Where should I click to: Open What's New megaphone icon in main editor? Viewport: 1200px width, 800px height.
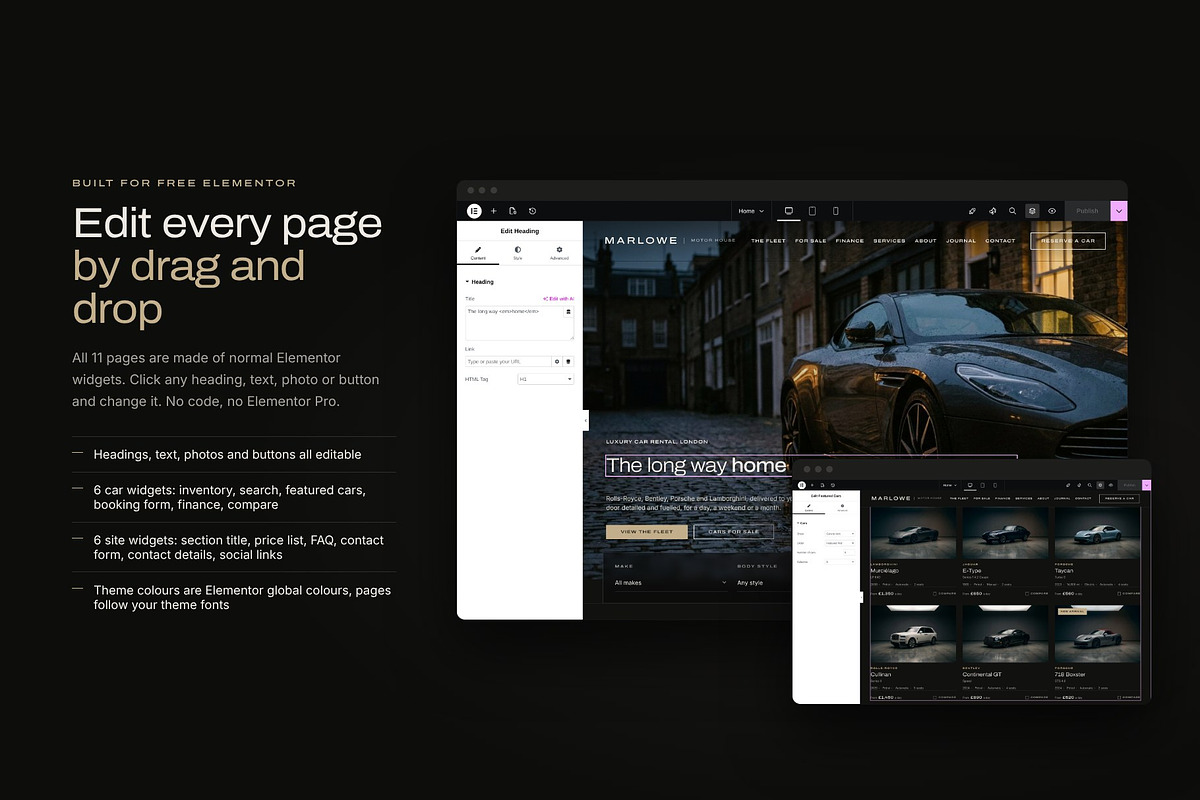tap(992, 211)
